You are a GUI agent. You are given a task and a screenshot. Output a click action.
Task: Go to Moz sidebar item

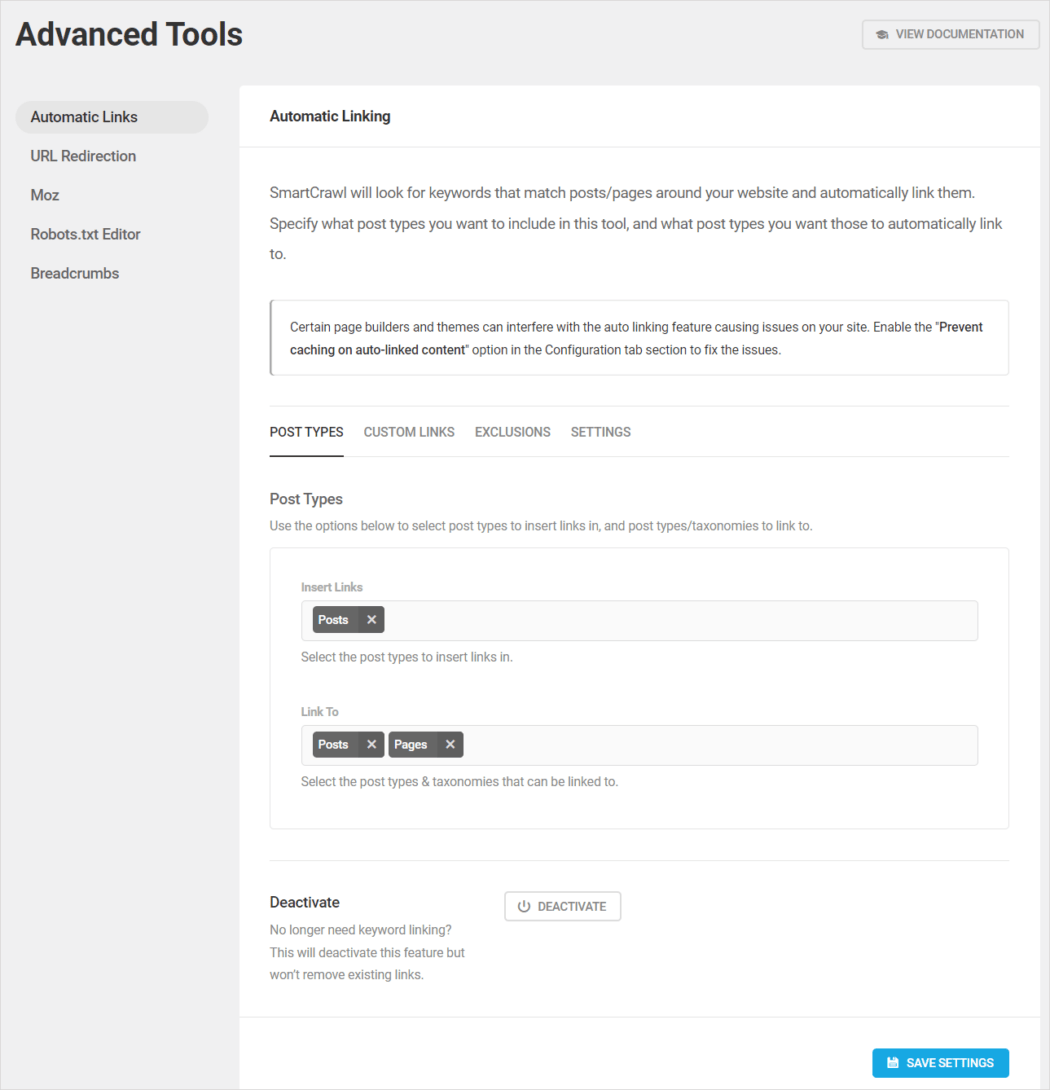[45, 195]
